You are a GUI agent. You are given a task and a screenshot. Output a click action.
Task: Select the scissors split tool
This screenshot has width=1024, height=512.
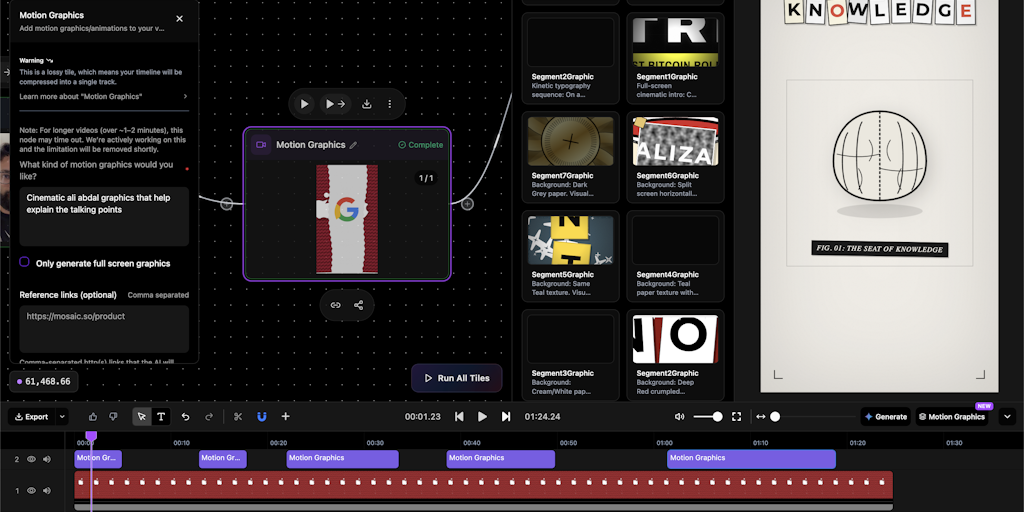click(x=238, y=417)
